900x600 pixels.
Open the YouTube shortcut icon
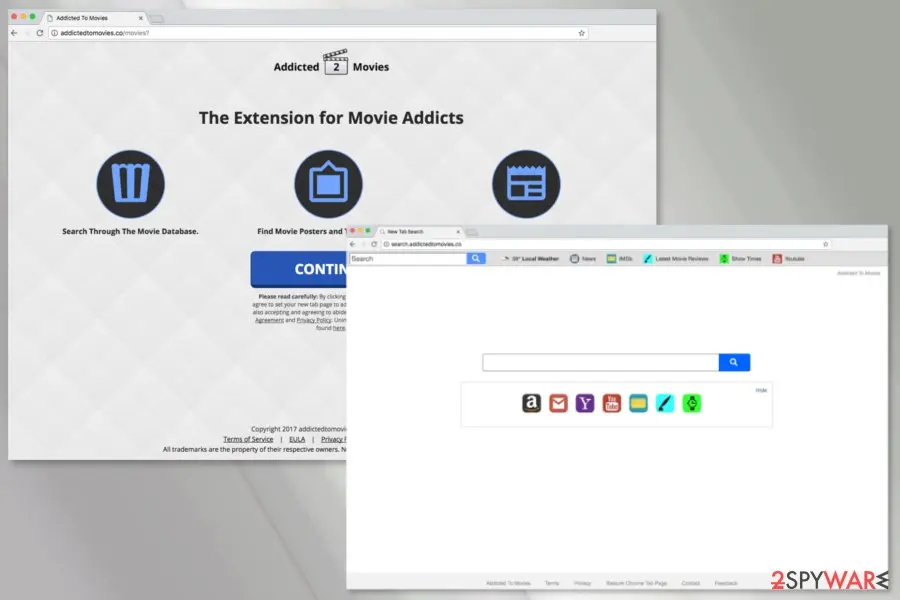click(x=612, y=403)
